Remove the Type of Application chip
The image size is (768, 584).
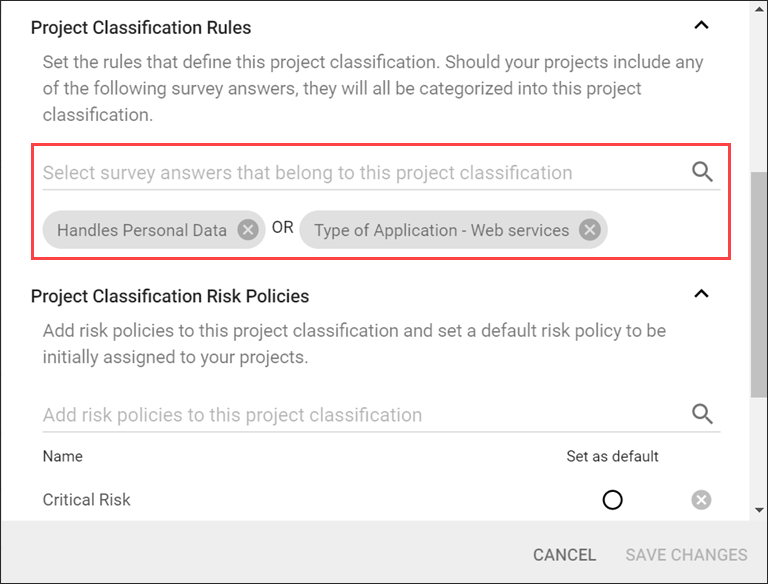[590, 230]
